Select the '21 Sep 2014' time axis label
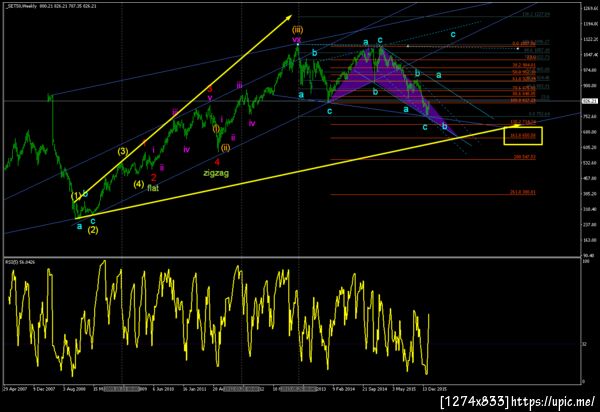 (375, 389)
